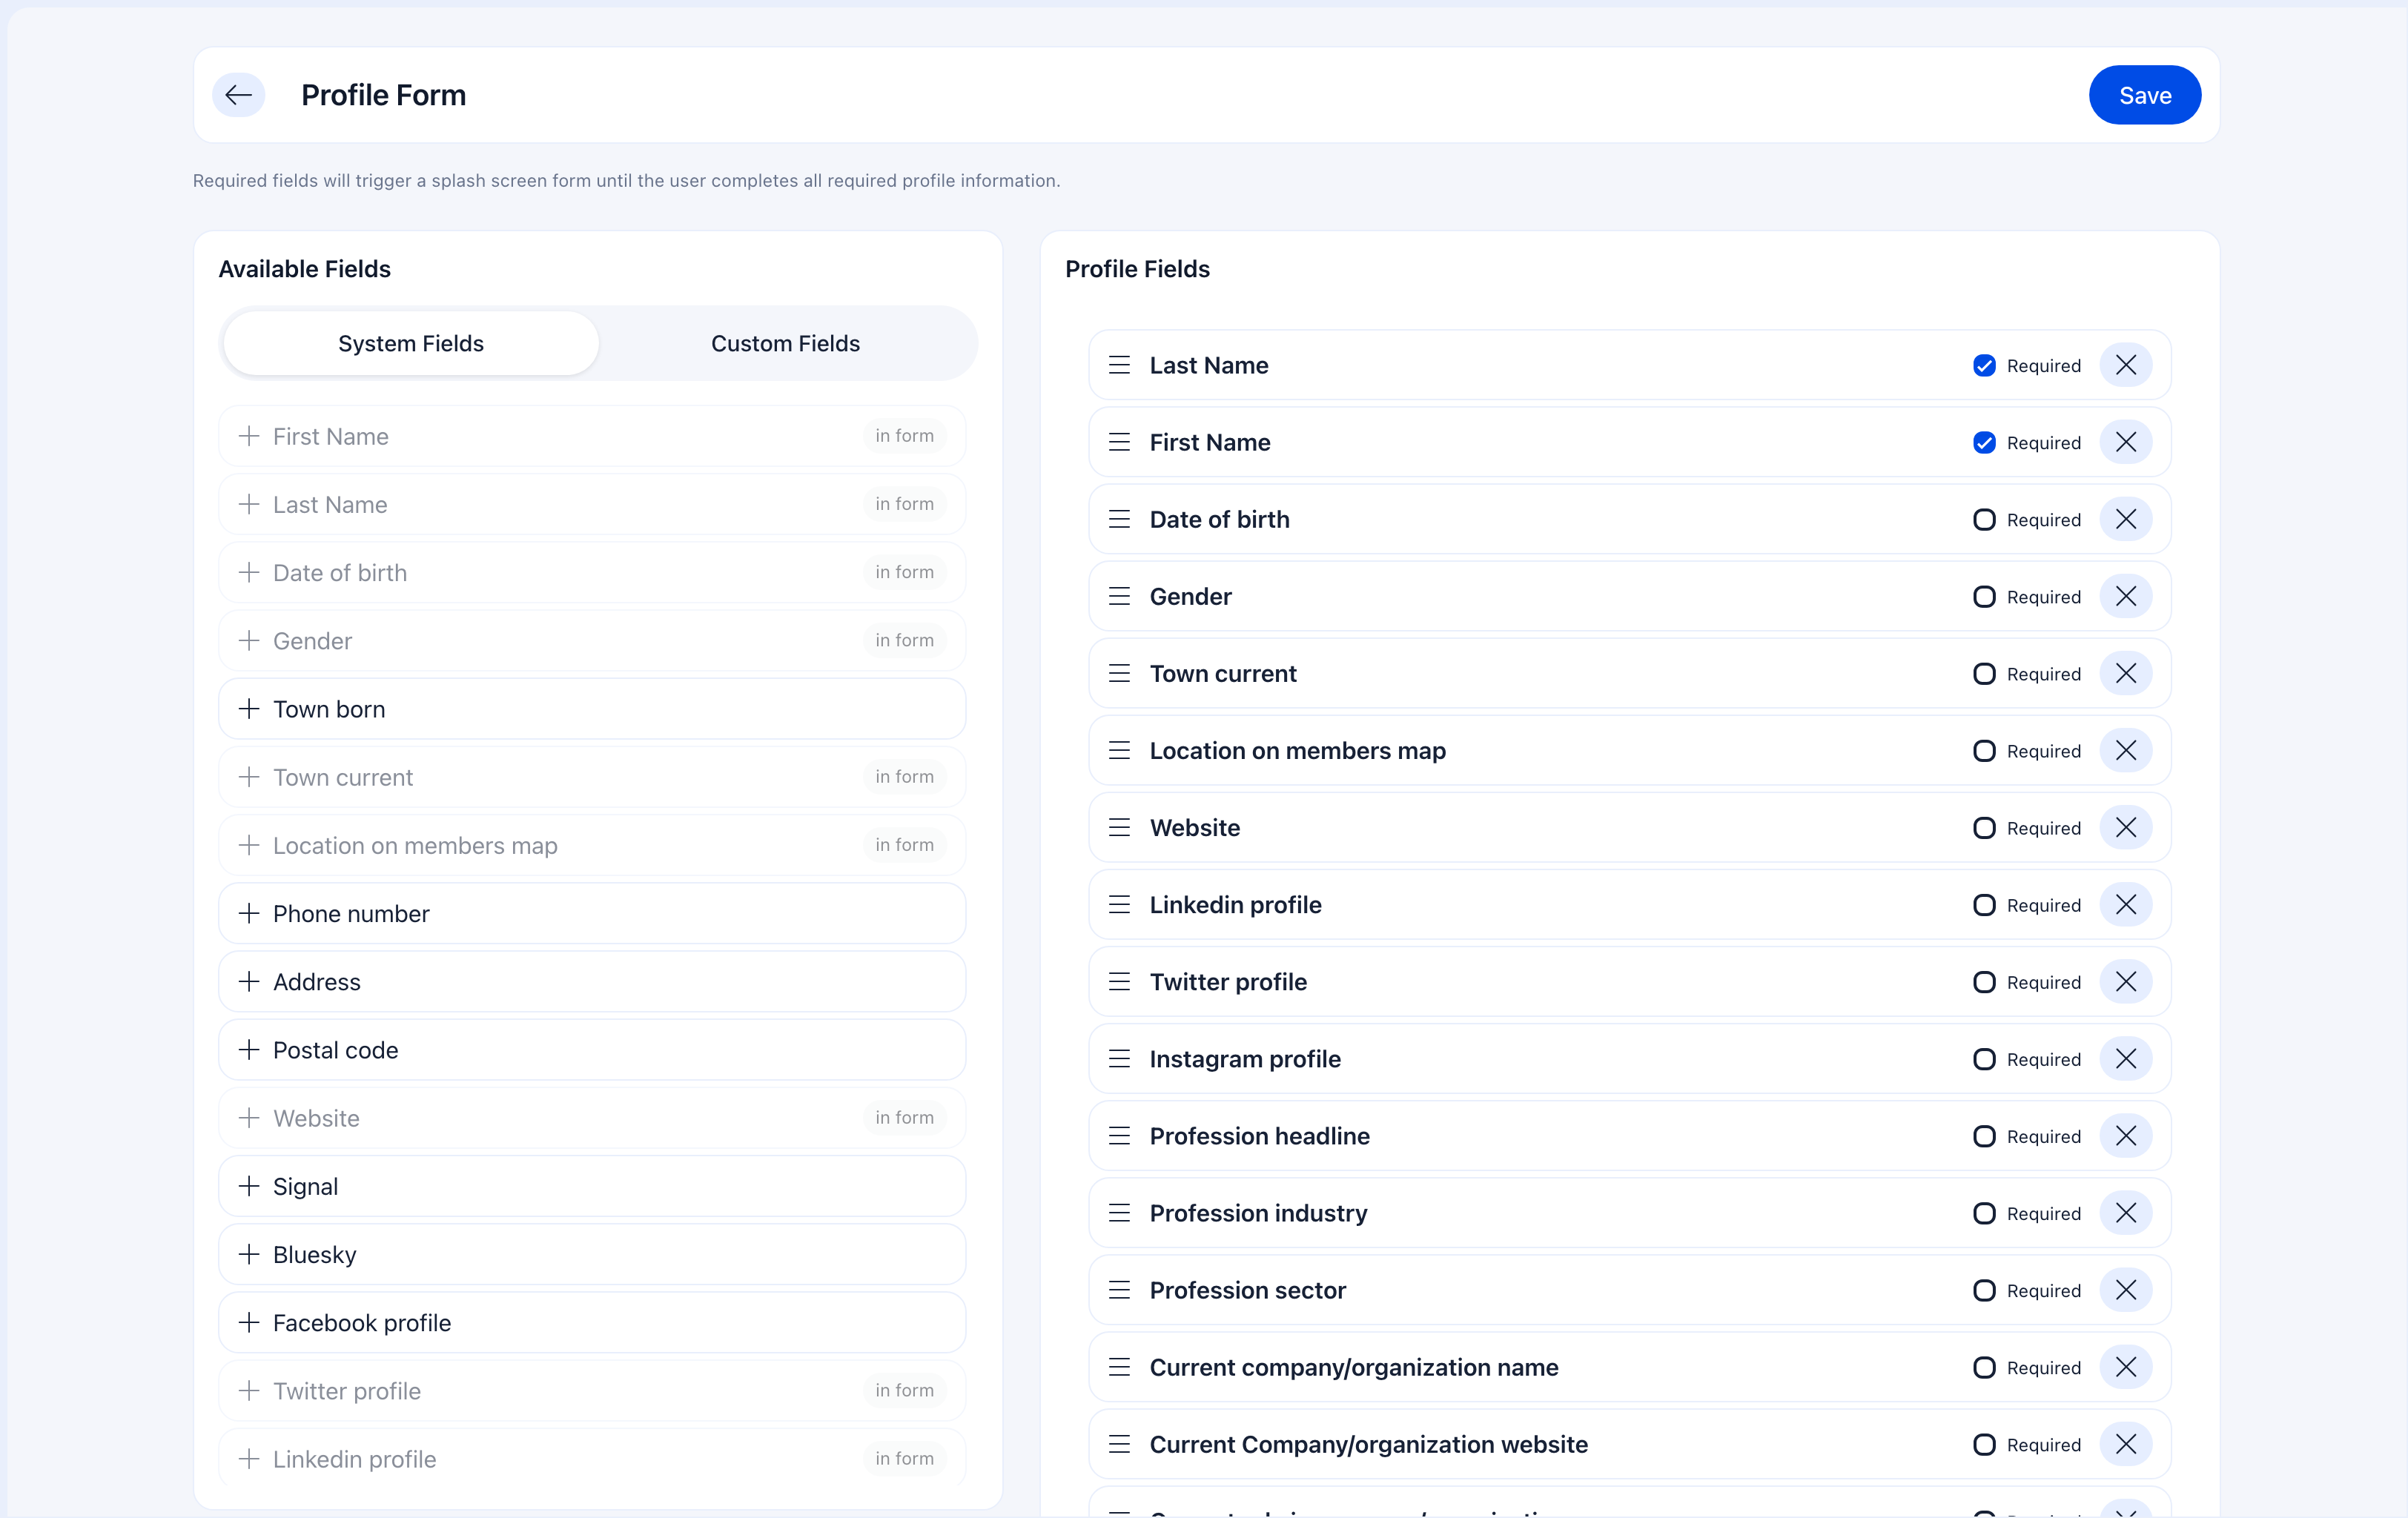The width and height of the screenshot is (2408, 1518).
Task: Add the Address field
Action: pos(249,981)
